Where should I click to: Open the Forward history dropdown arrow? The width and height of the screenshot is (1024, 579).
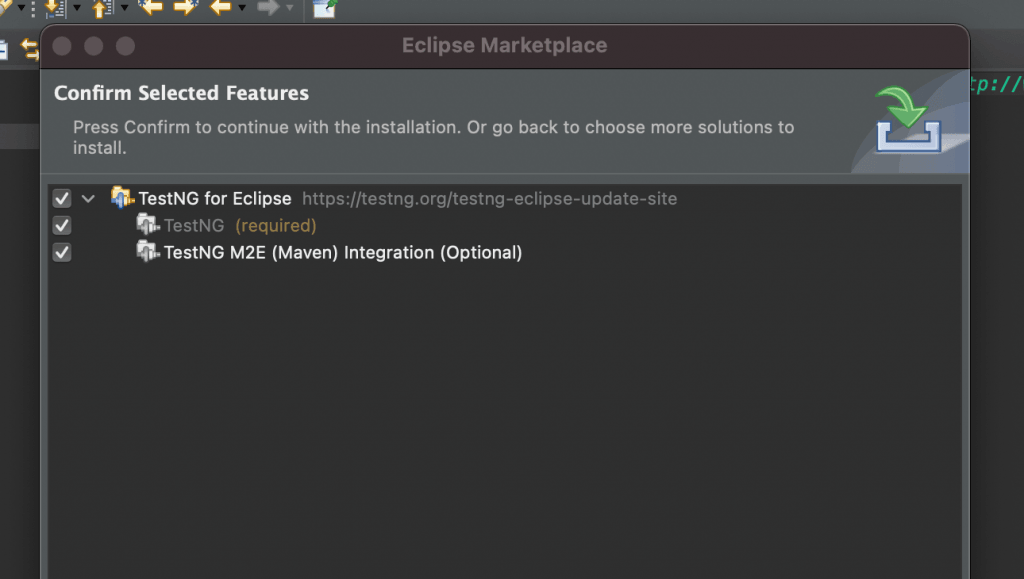(289, 8)
